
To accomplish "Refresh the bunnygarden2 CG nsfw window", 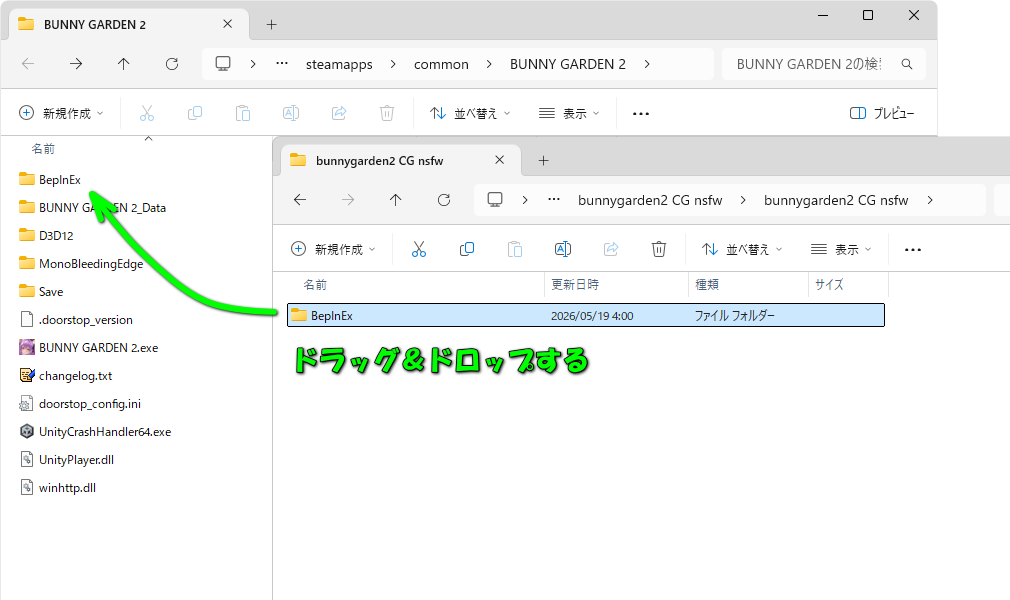I will click(444, 200).
